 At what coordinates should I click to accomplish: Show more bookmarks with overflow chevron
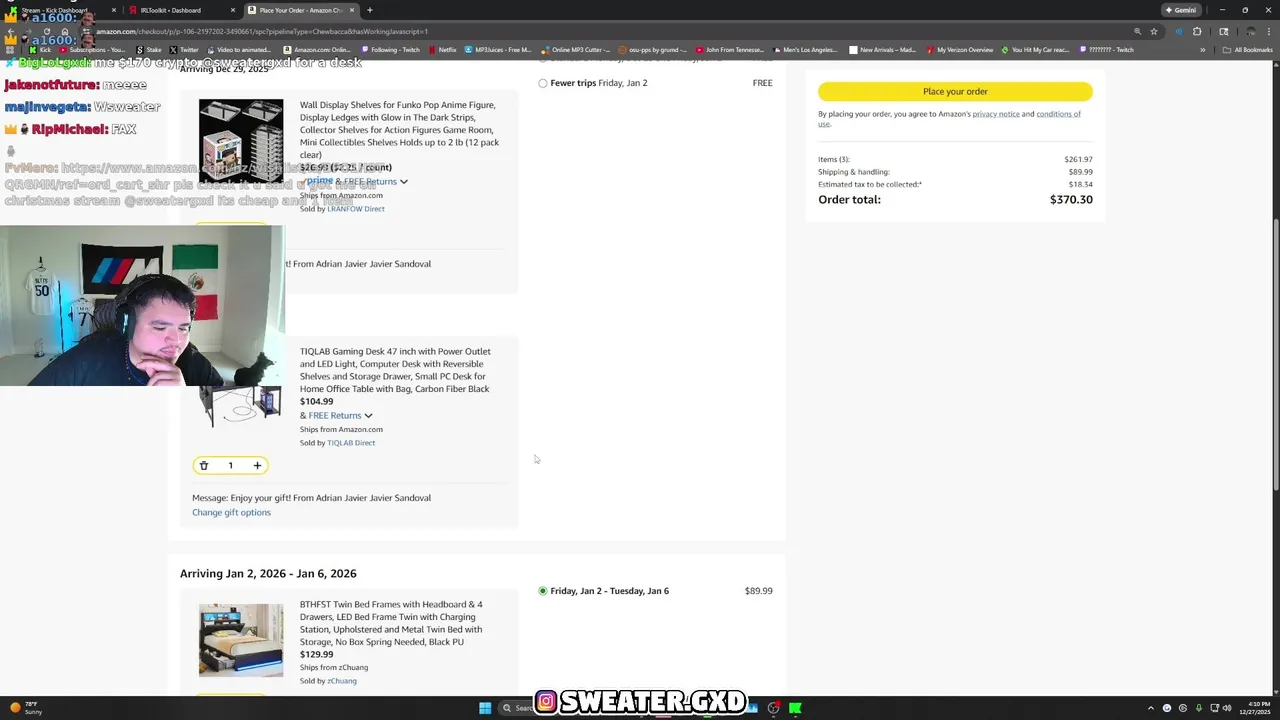tap(1203, 50)
